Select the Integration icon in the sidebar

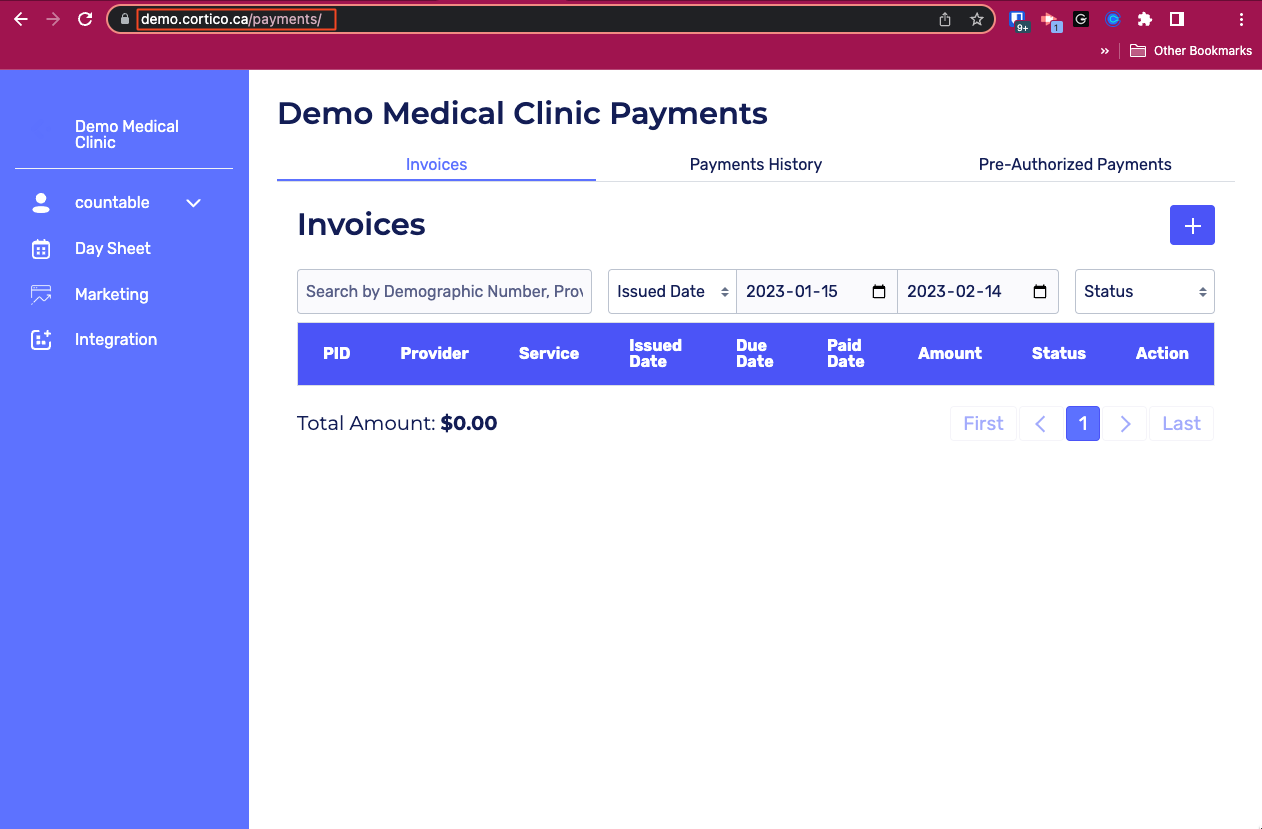pyautogui.click(x=40, y=339)
